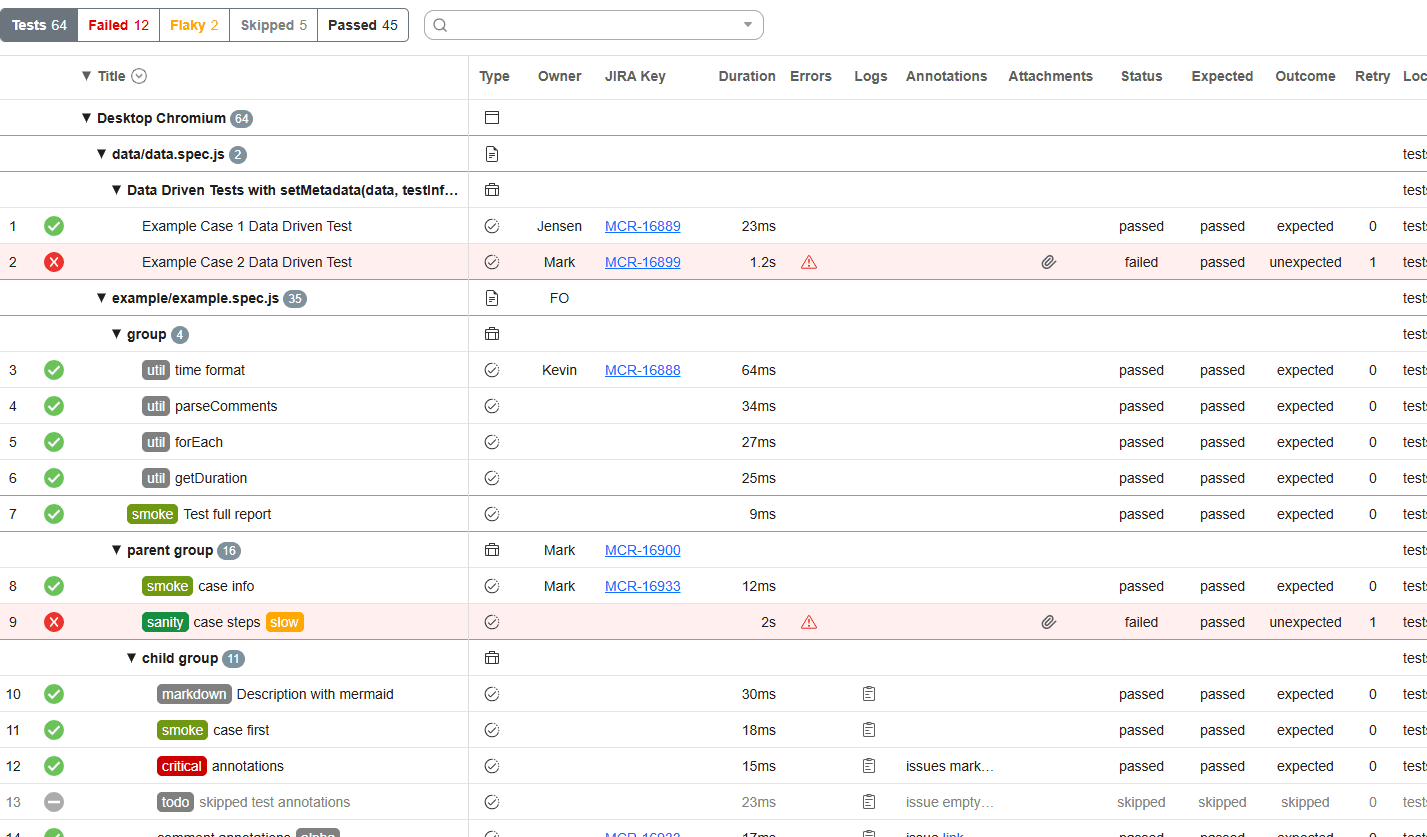Screen dimensions: 1427x837
Task: Click the test type icon on Test full report row
Action: (491, 514)
